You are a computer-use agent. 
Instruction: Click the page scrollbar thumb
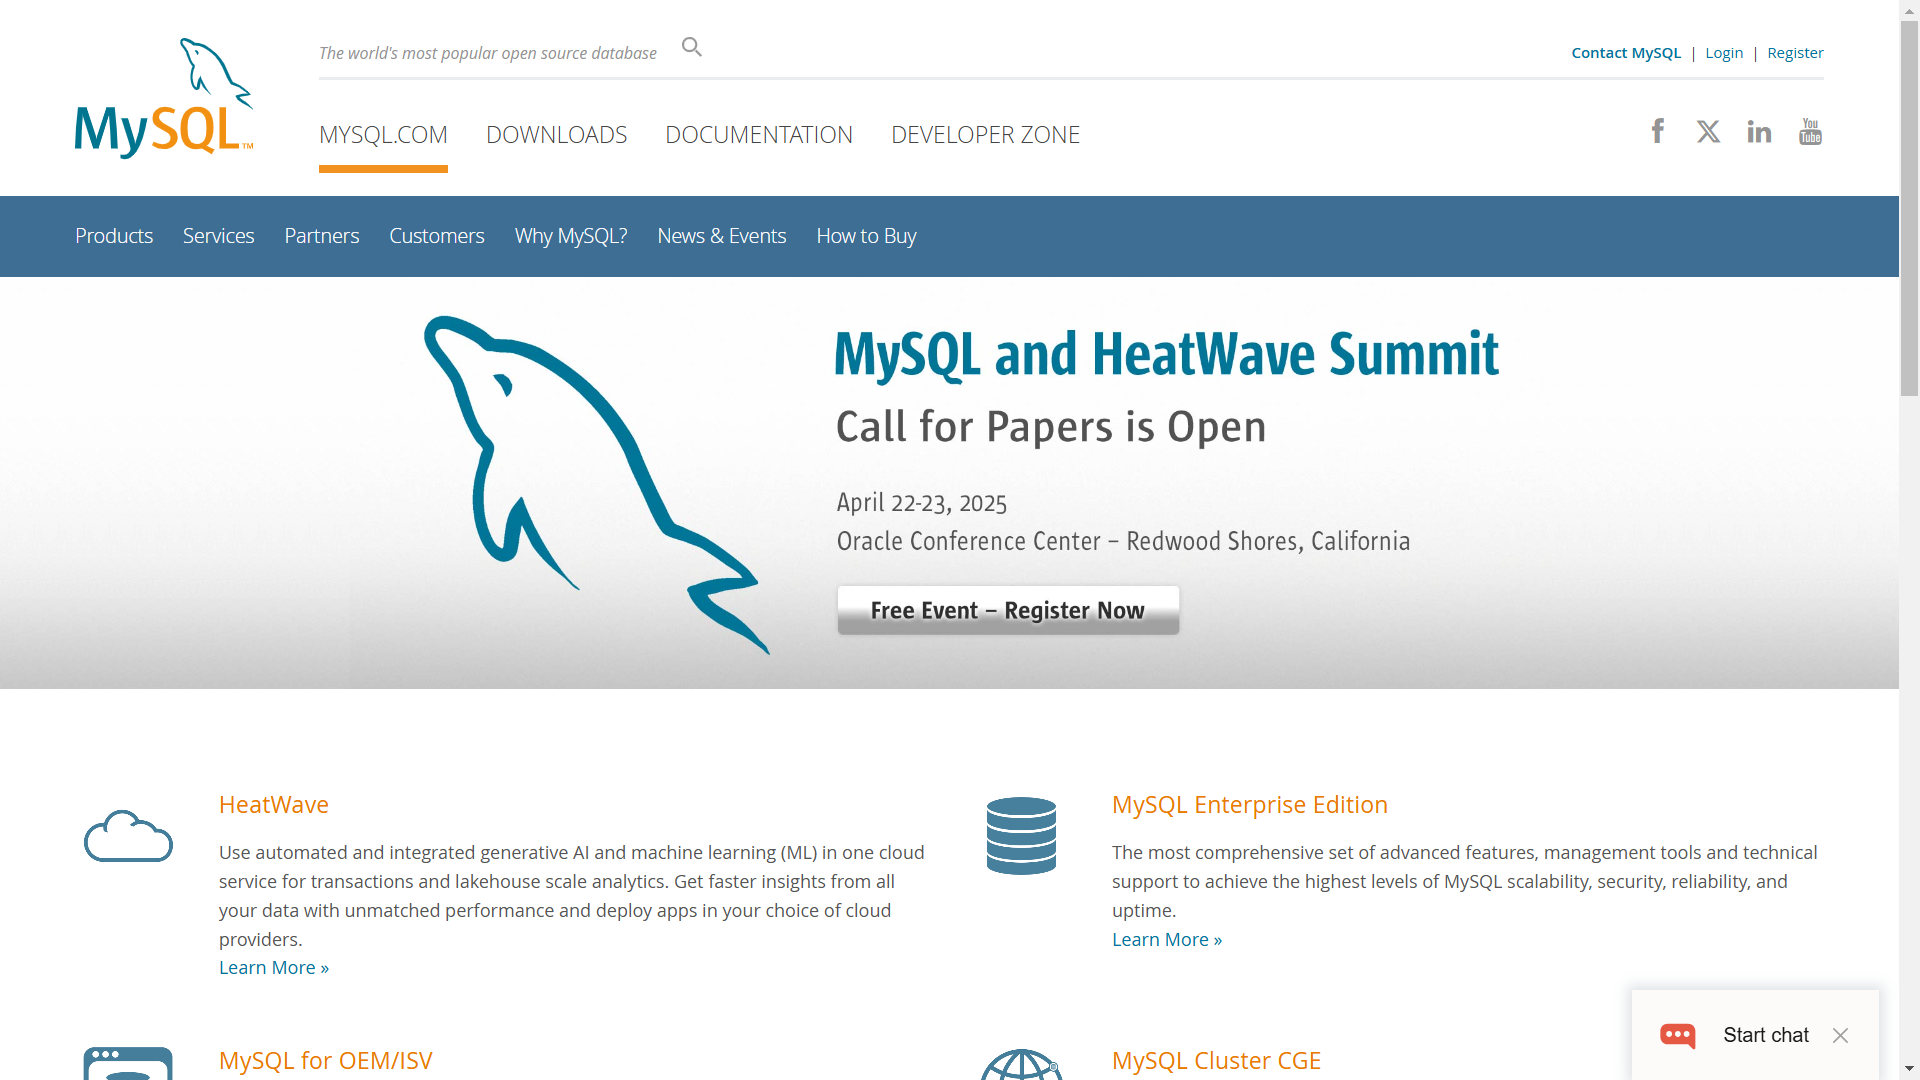[x=1909, y=208]
